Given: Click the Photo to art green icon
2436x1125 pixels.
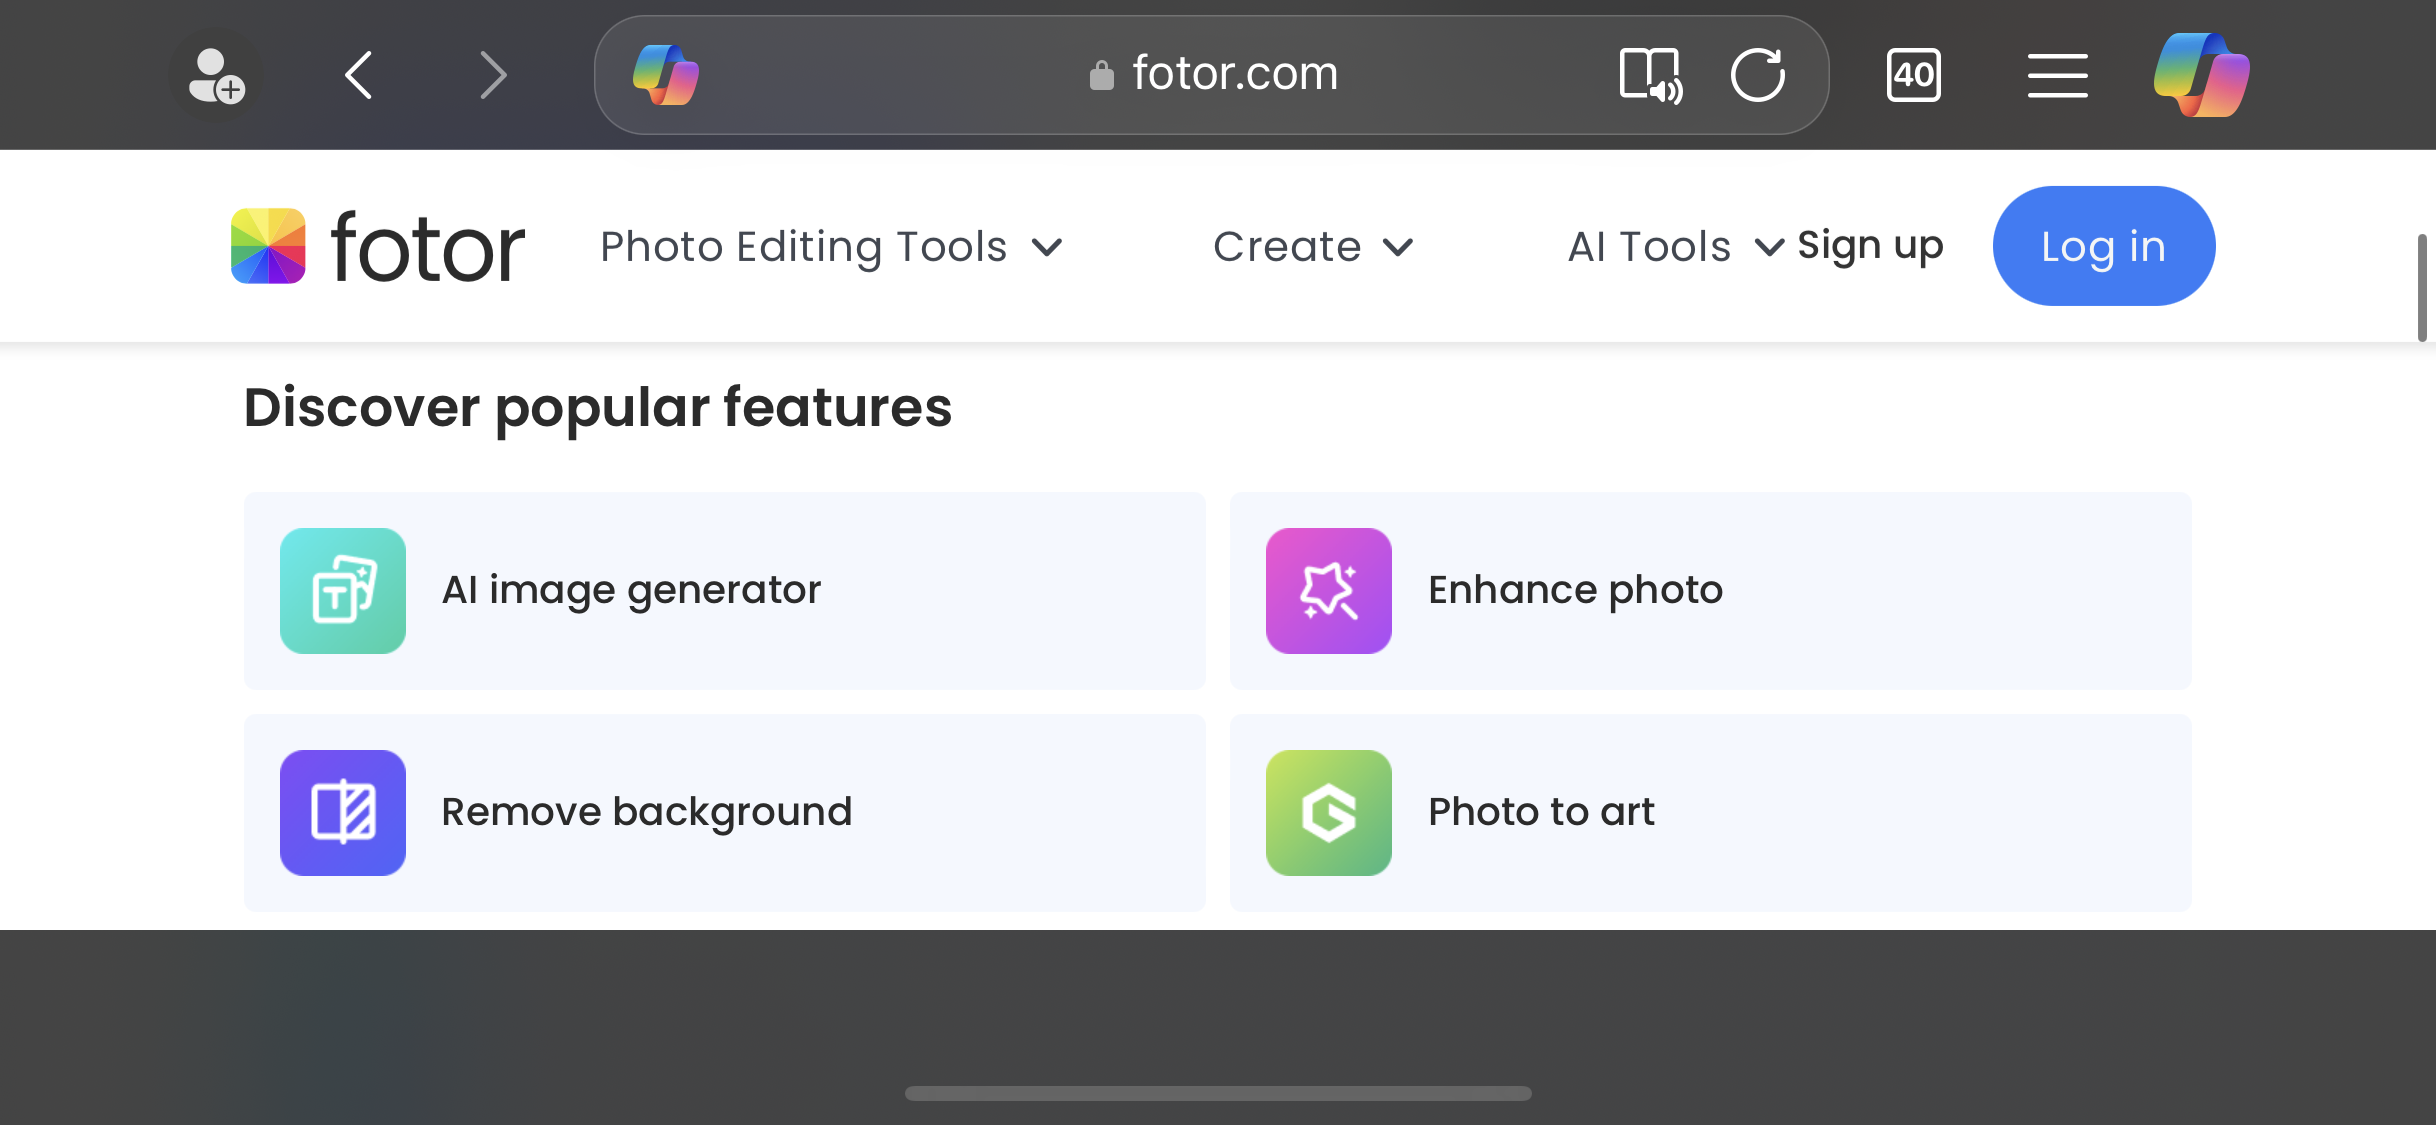Looking at the screenshot, I should [1329, 813].
